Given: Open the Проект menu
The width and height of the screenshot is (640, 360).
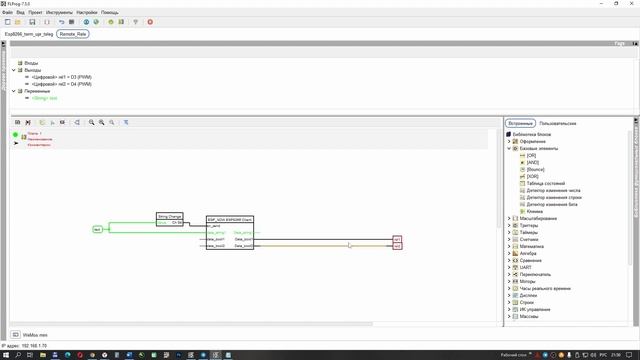Looking at the screenshot, I should point(36,13).
